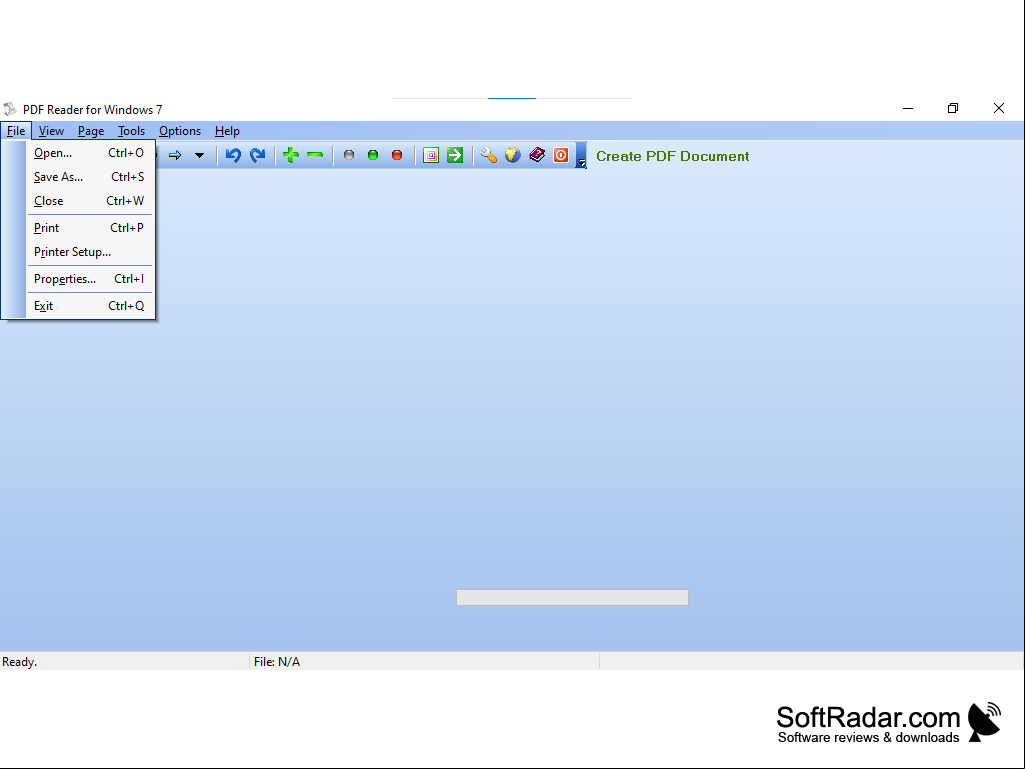Restore down the PDF Reader window
The width and height of the screenshot is (1025, 769).
tap(953, 108)
